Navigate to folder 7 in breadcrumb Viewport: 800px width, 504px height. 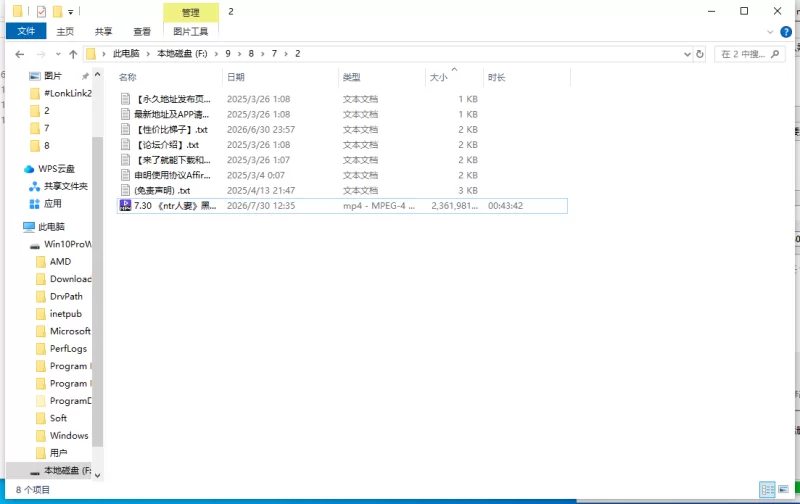coord(274,54)
